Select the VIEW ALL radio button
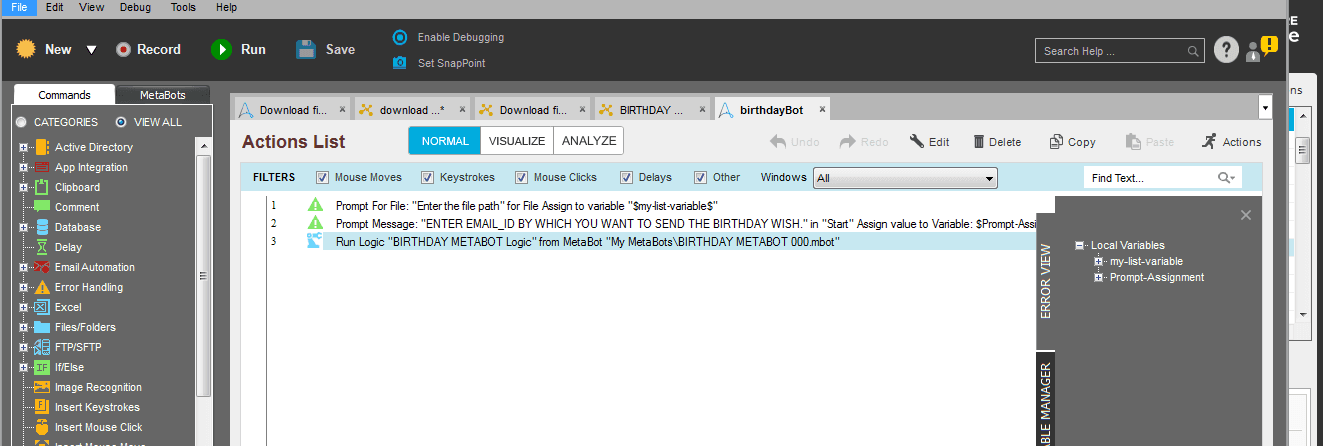 pyautogui.click(x=121, y=122)
